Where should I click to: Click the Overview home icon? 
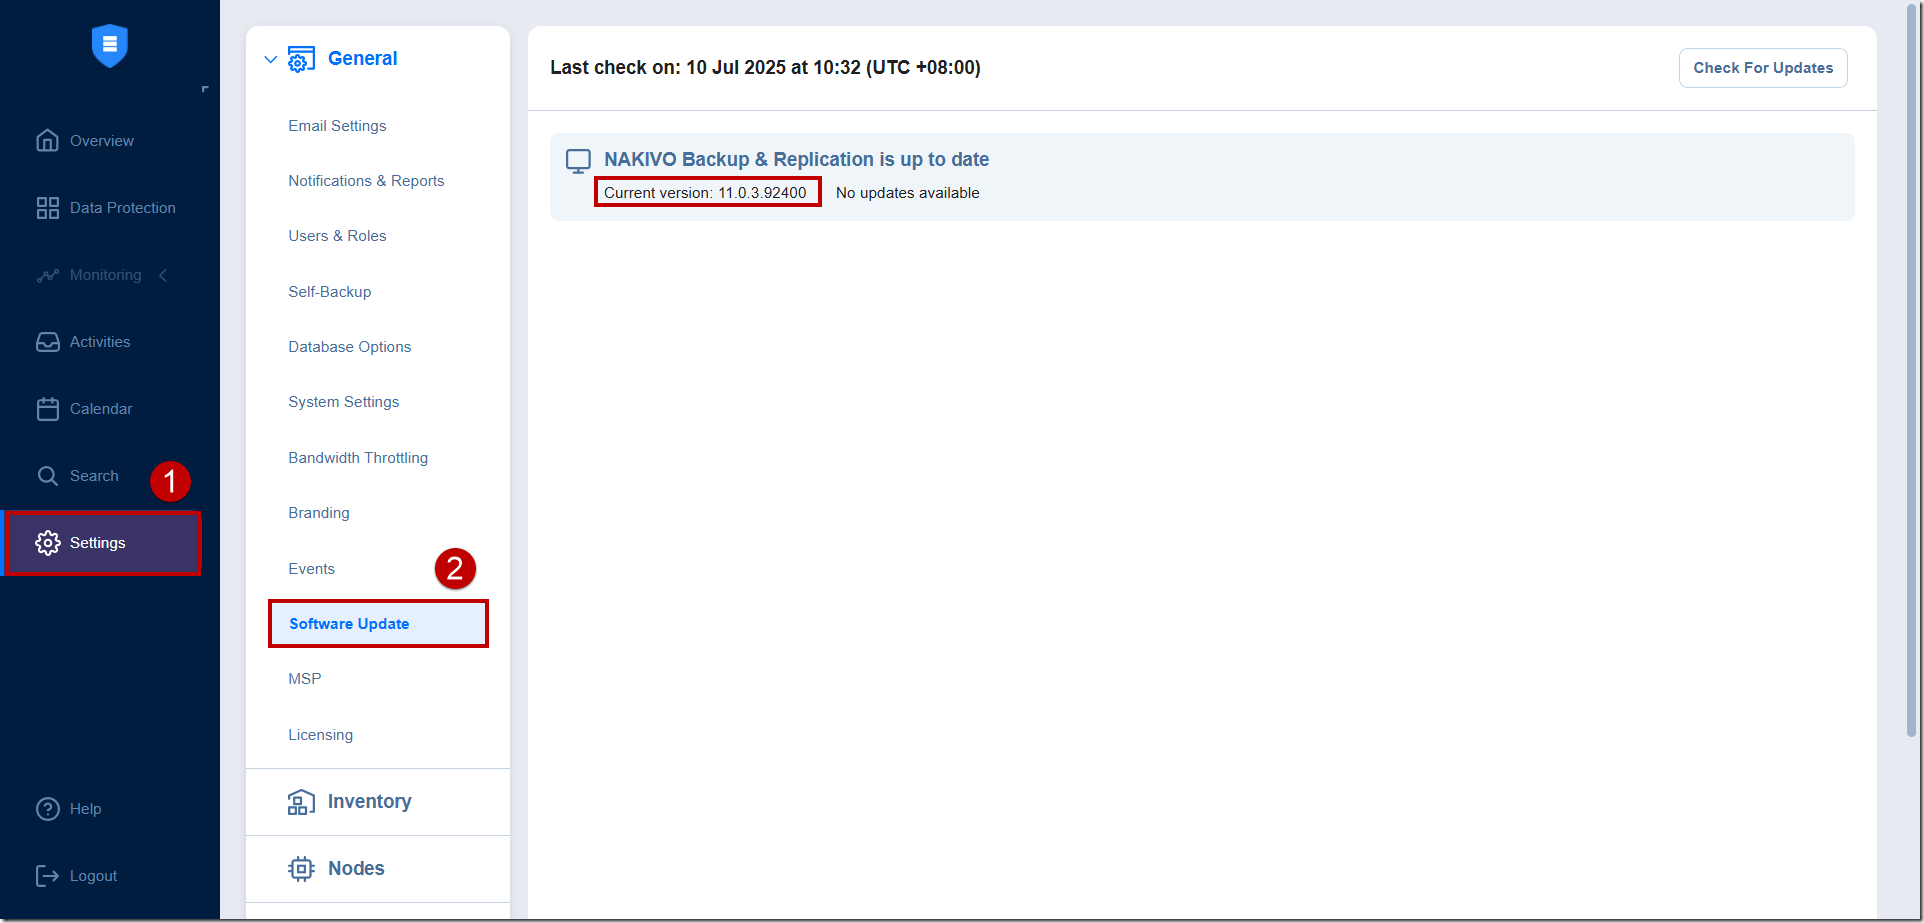(x=47, y=141)
